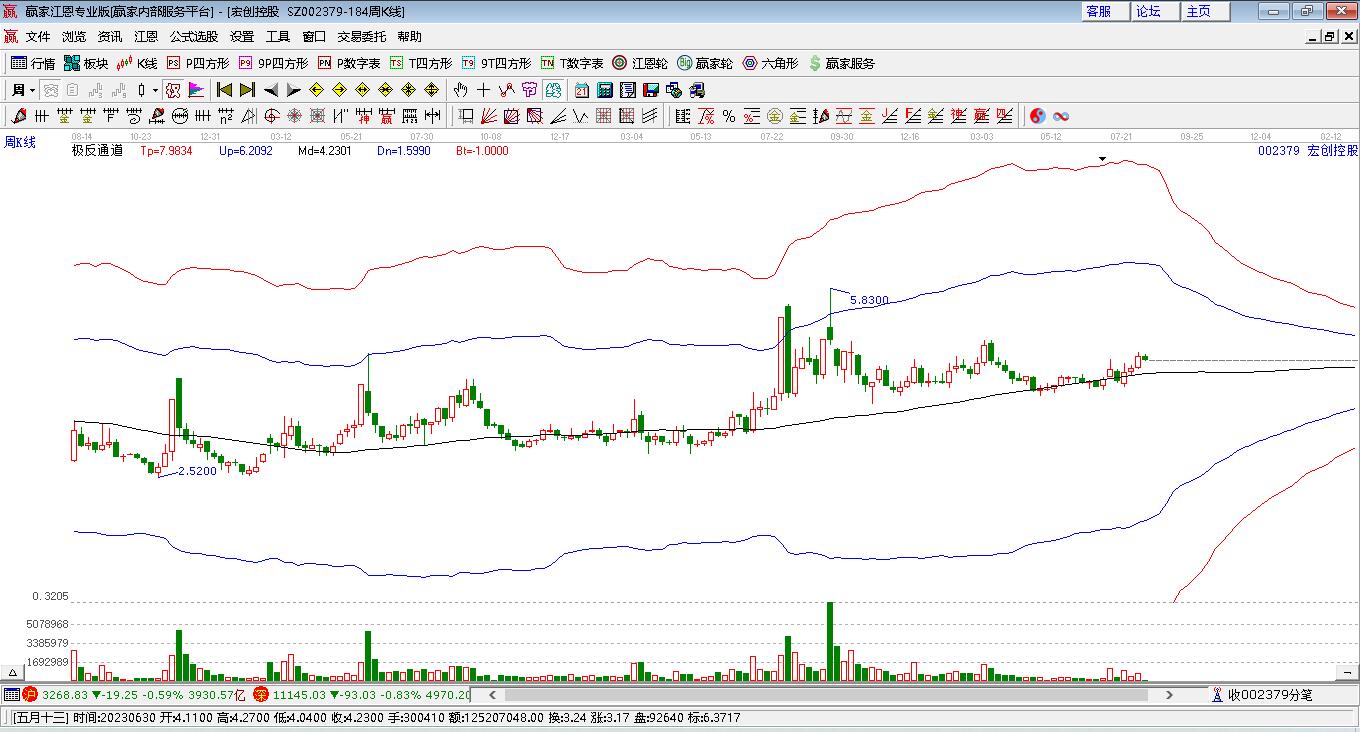
Task: Open the 板块 sector view
Action: pos(86,63)
